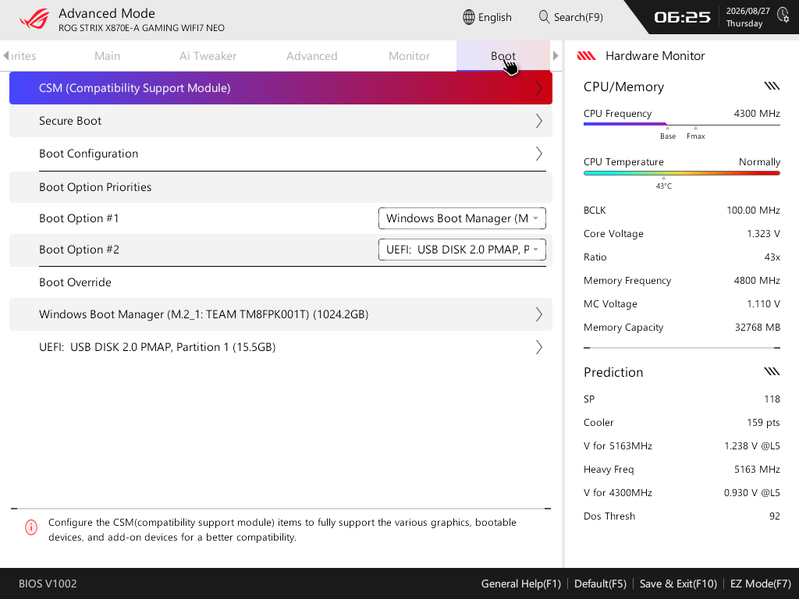799x599 pixels.
Task: Switch to the Ai Tweaker tab
Action: point(207,56)
